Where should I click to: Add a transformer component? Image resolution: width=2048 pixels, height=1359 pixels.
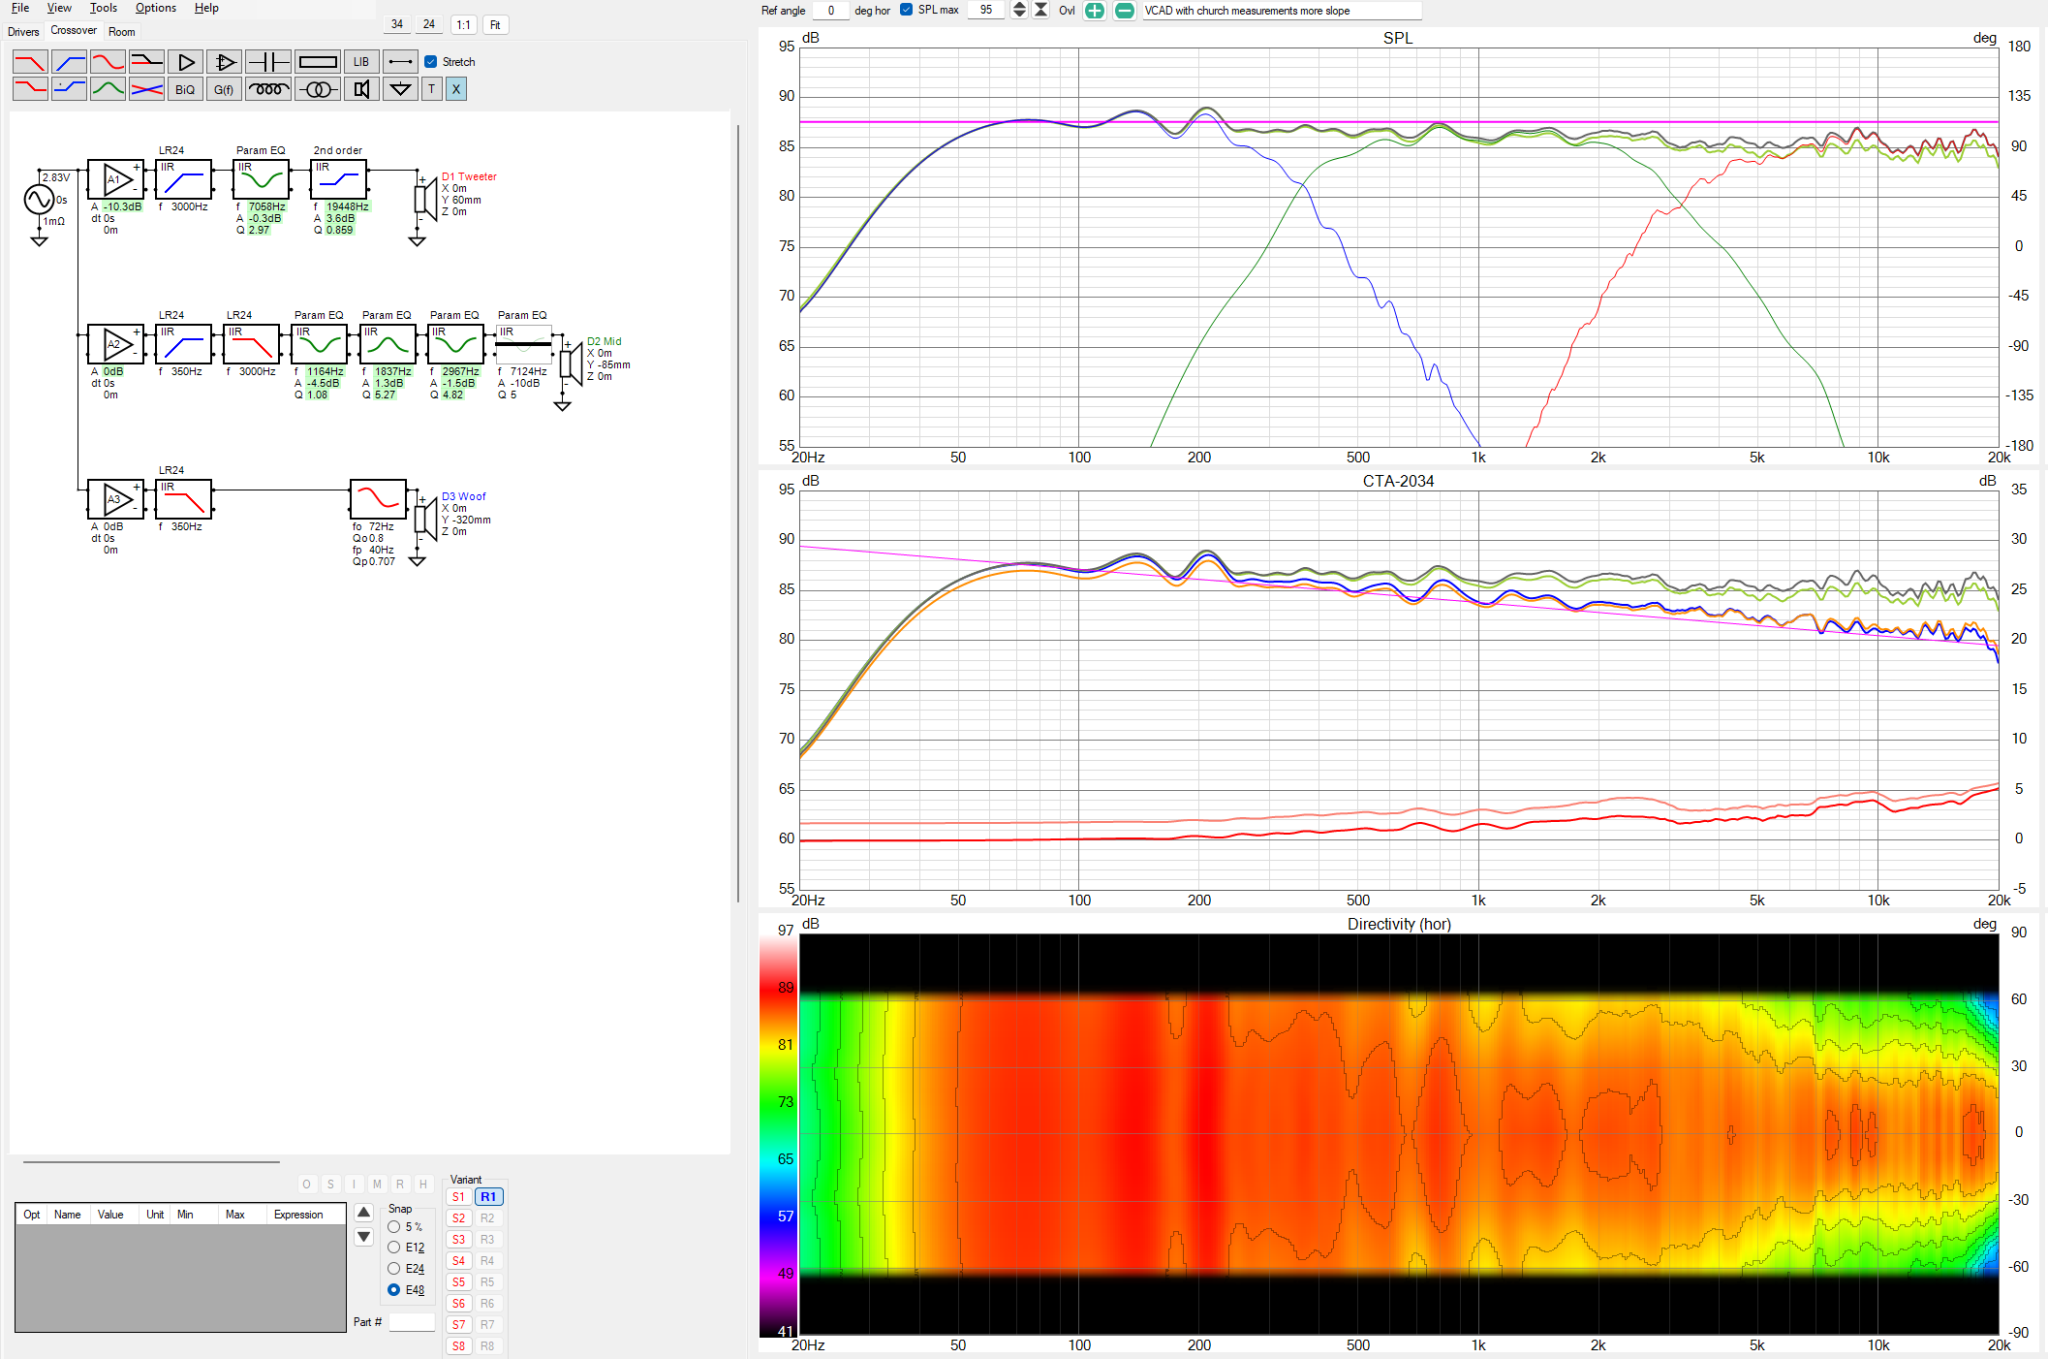[x=318, y=89]
